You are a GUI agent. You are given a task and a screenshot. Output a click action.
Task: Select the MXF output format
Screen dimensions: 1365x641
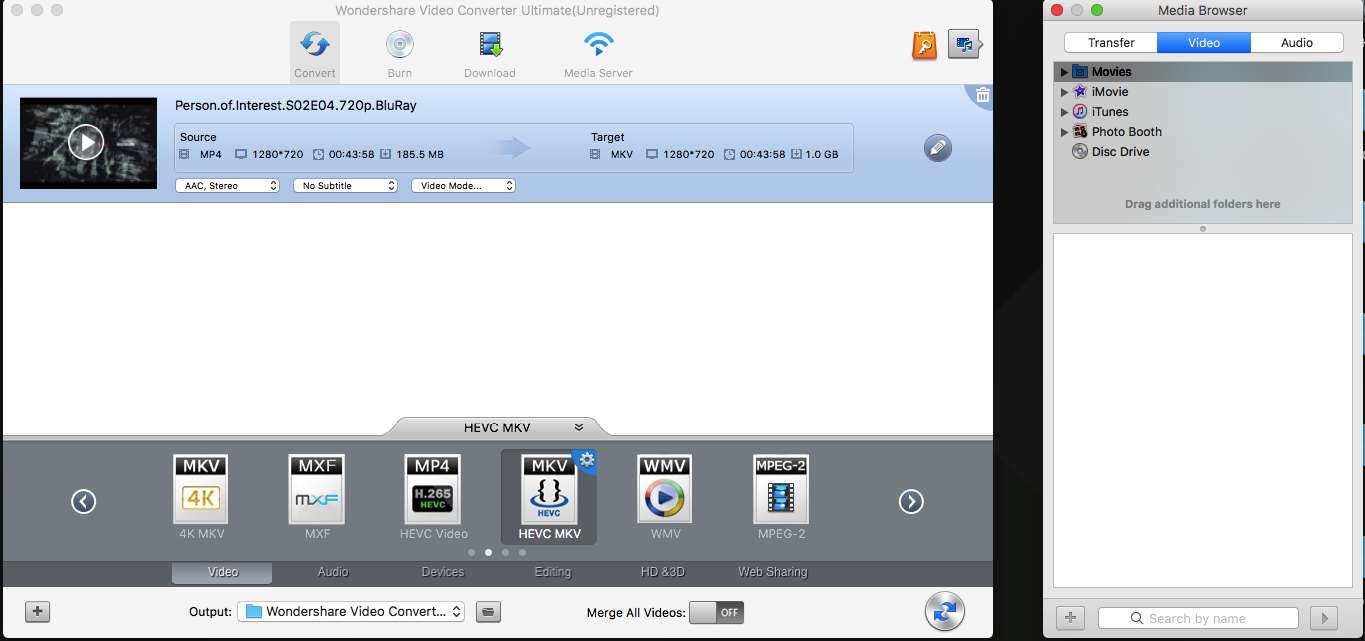coord(316,490)
